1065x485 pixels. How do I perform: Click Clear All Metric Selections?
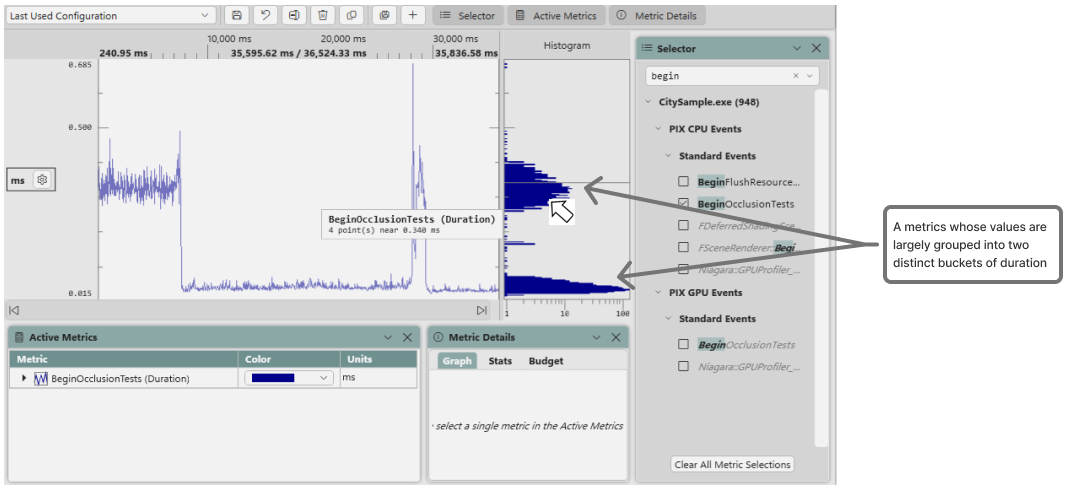click(732, 465)
